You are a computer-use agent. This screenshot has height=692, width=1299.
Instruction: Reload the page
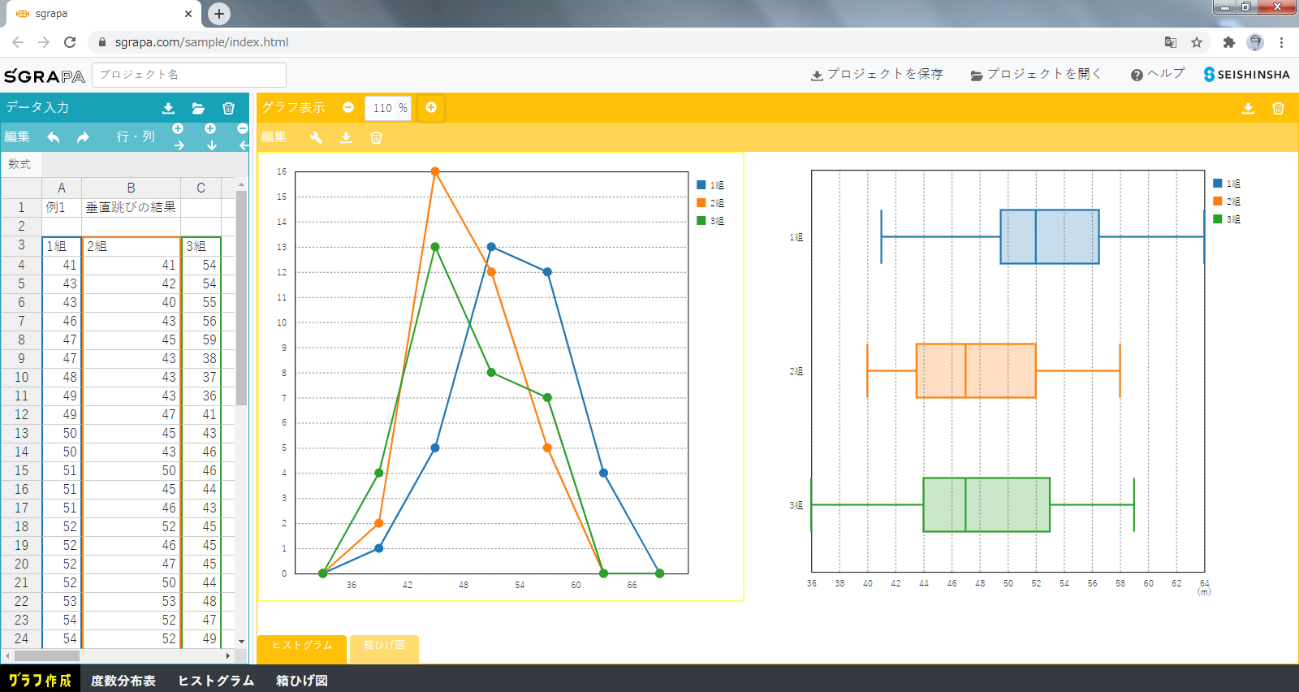(x=70, y=42)
